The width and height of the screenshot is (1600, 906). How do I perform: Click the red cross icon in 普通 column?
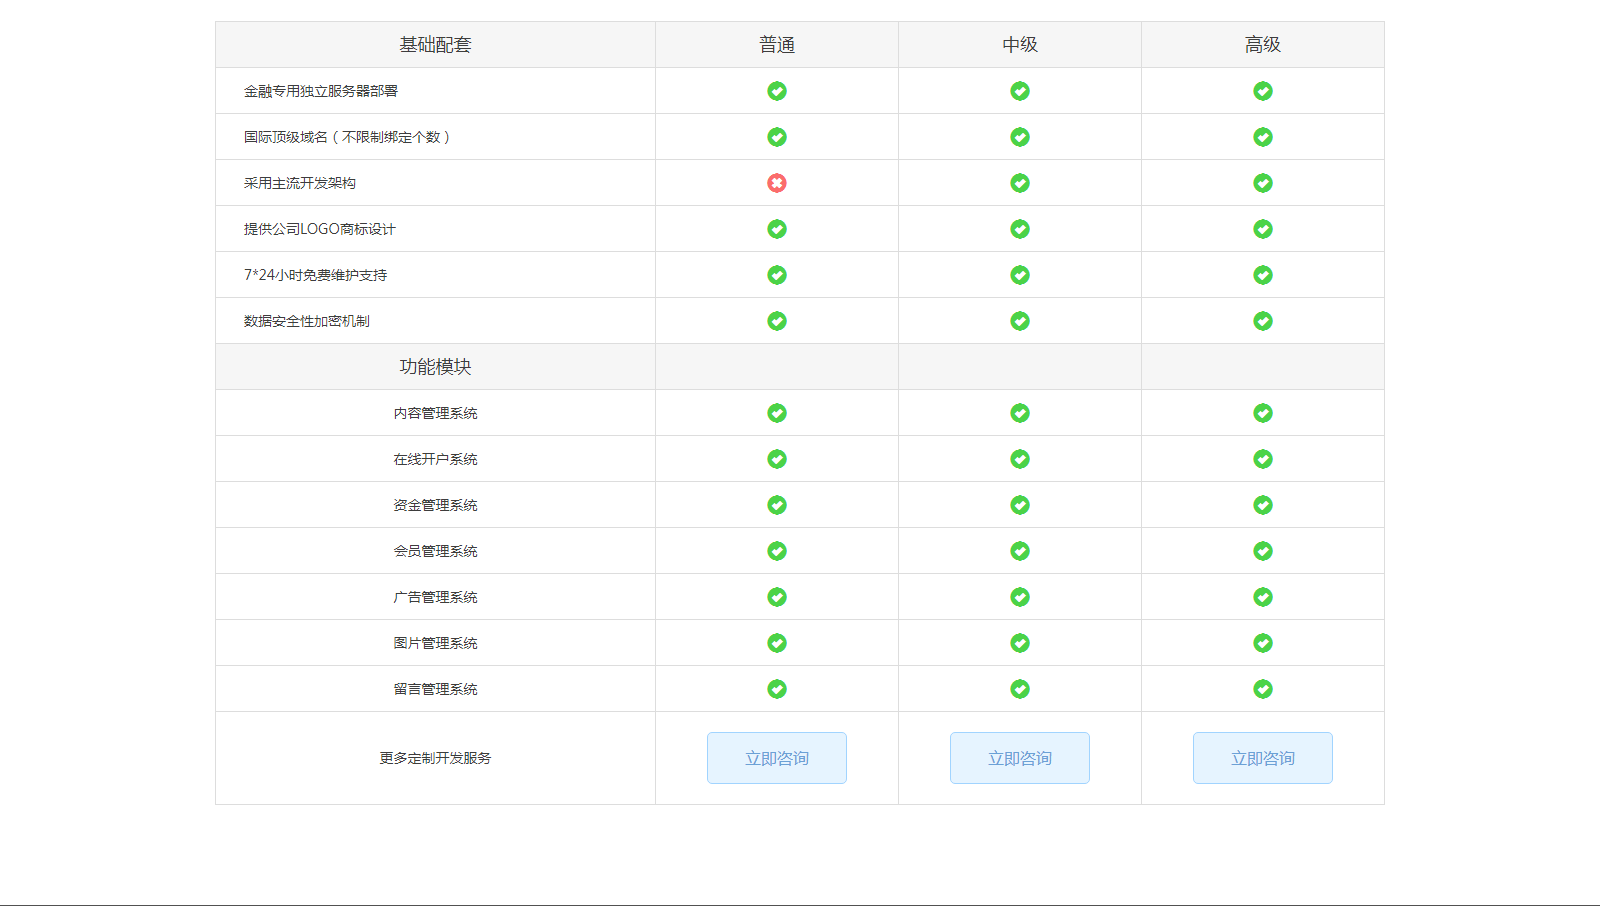pyautogui.click(x=777, y=183)
